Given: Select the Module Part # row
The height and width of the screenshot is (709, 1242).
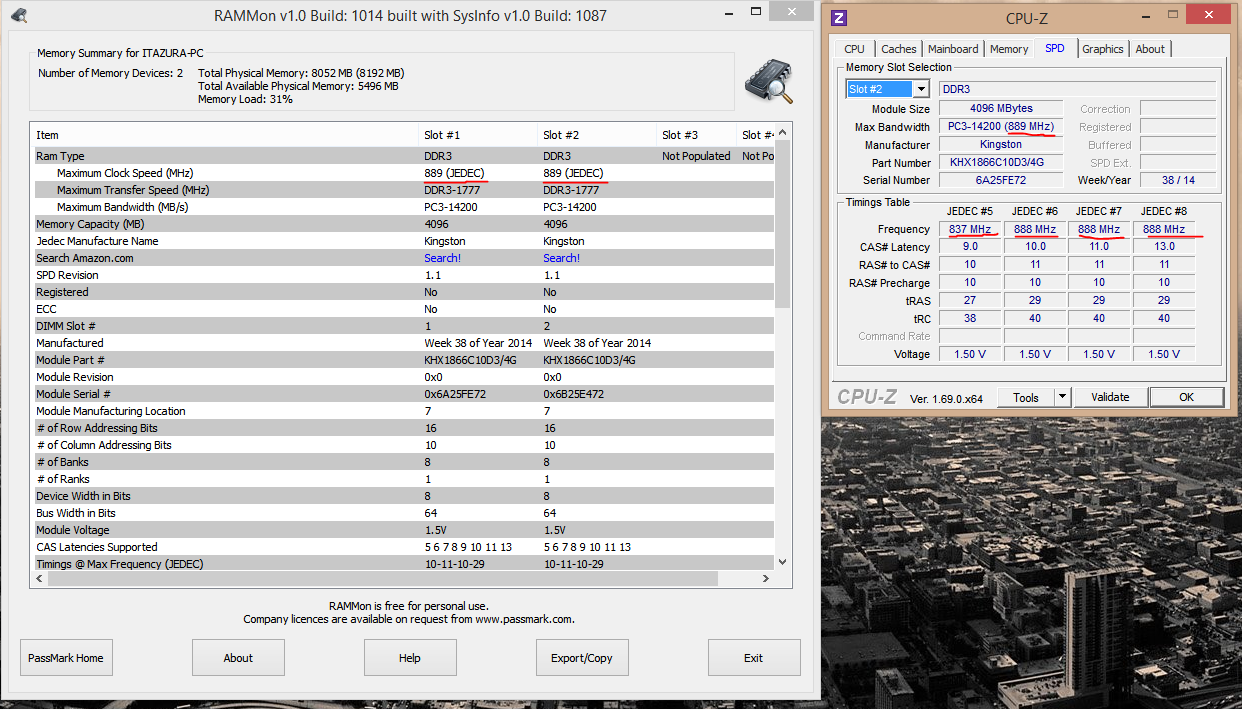Looking at the screenshot, I should pos(403,360).
